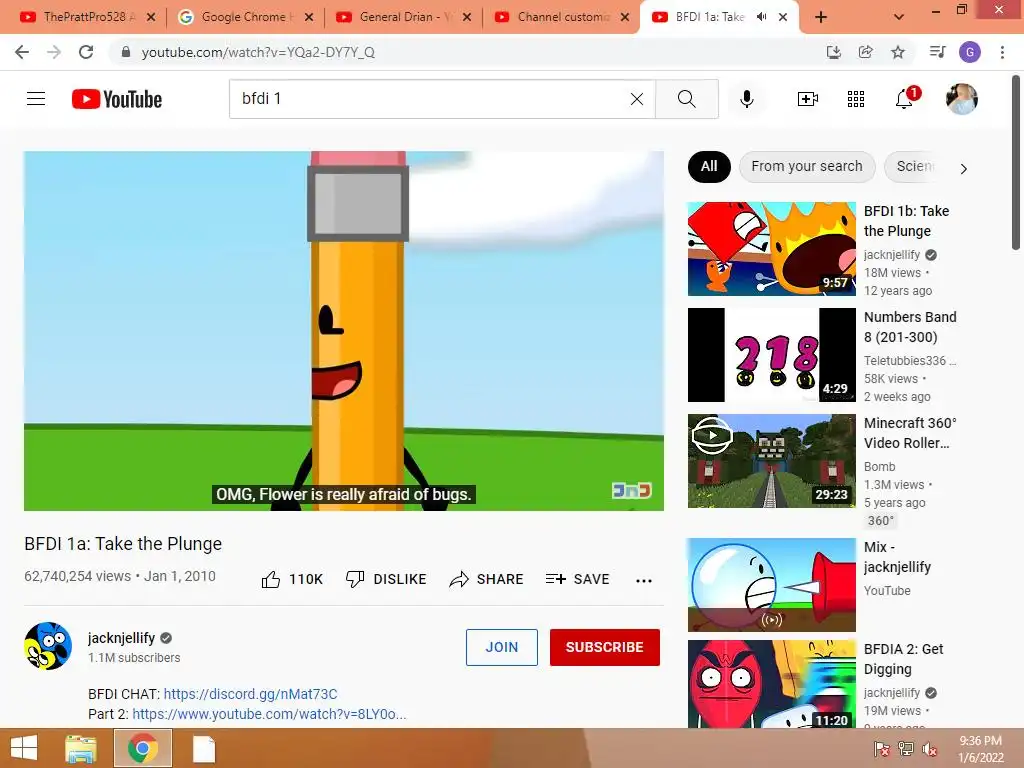Open the jacknjellify channel name link

tap(121, 638)
